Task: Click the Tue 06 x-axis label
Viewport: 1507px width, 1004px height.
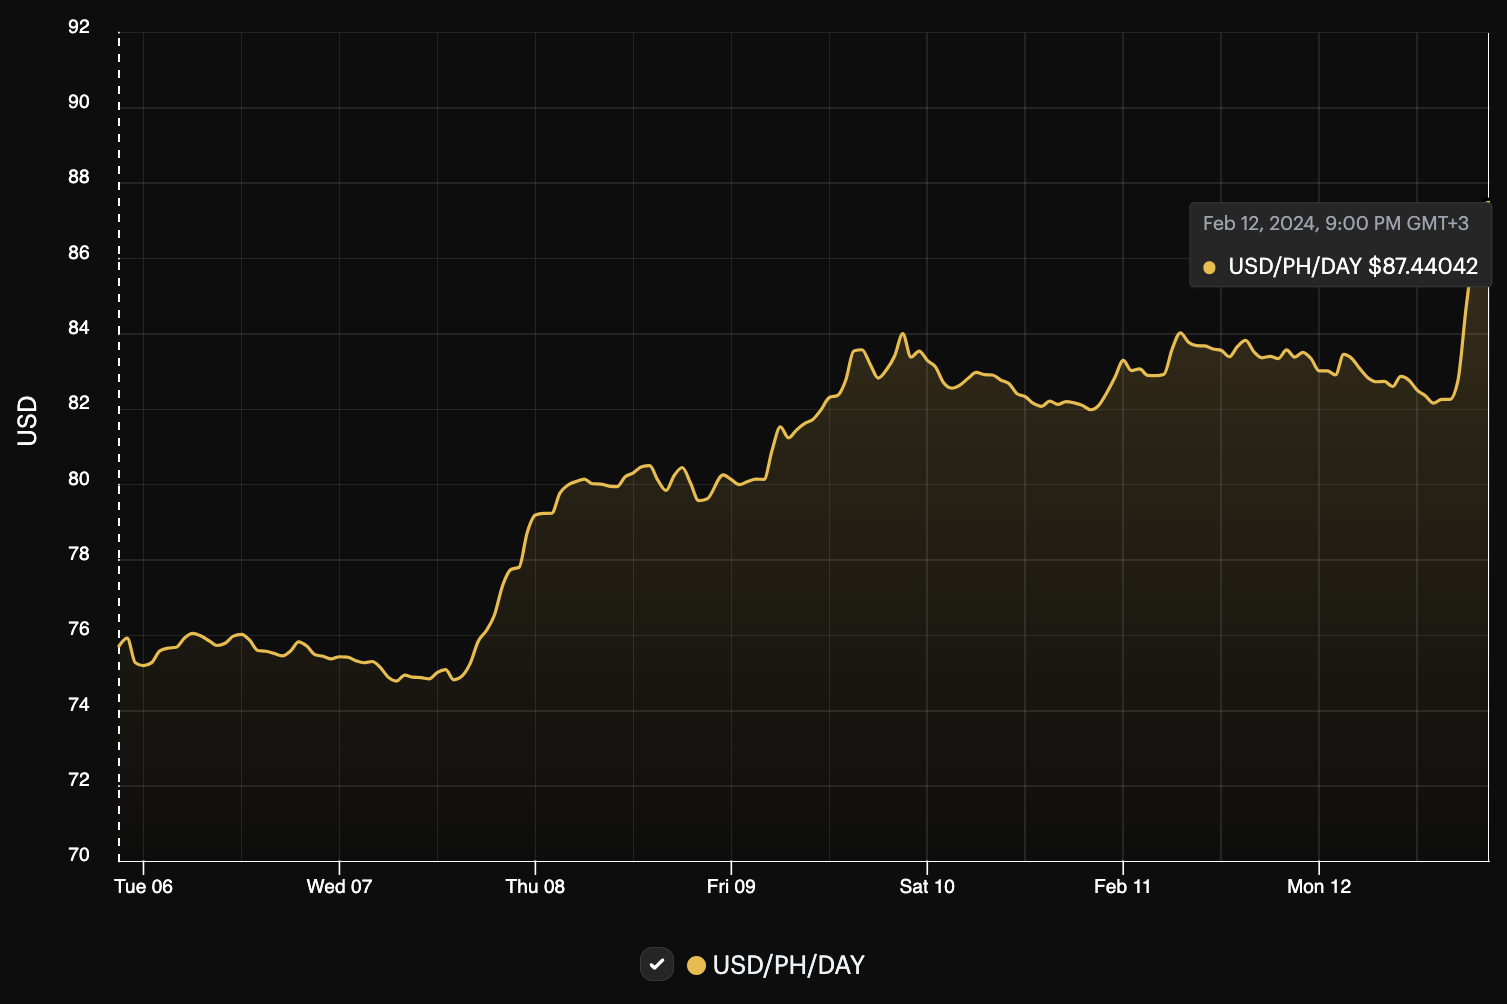Action: point(143,886)
